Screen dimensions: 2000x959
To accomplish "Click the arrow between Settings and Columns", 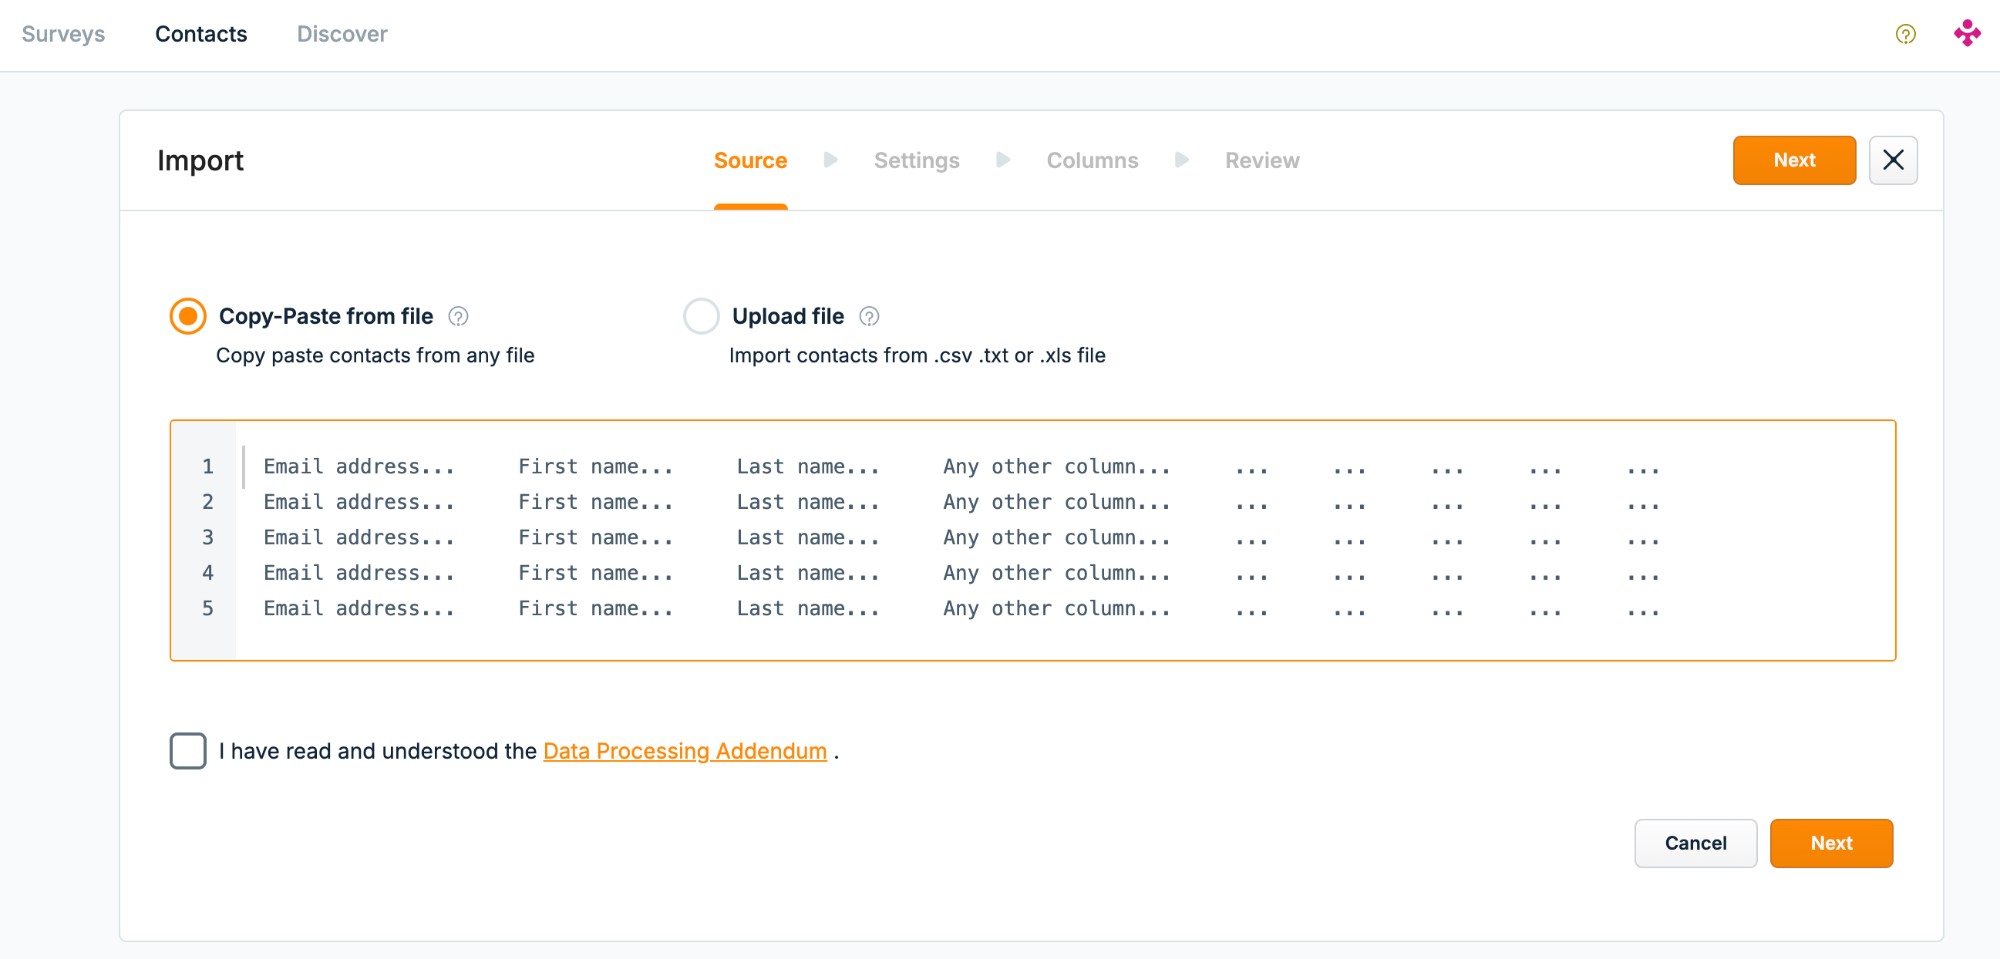I will (1003, 160).
